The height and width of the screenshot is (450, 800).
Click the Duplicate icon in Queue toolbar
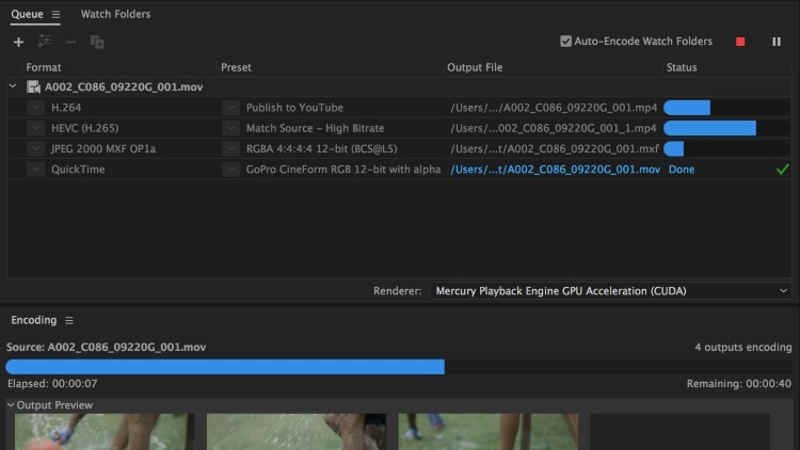tap(97, 42)
